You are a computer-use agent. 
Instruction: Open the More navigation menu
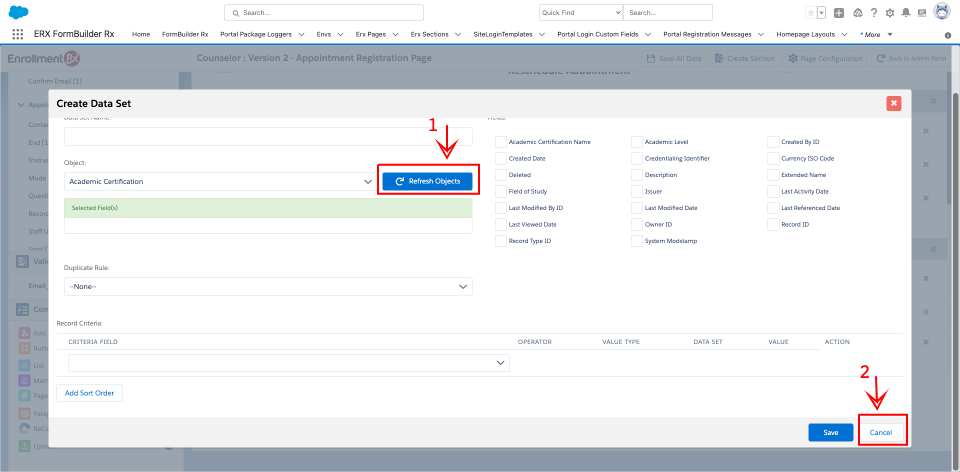click(876, 34)
